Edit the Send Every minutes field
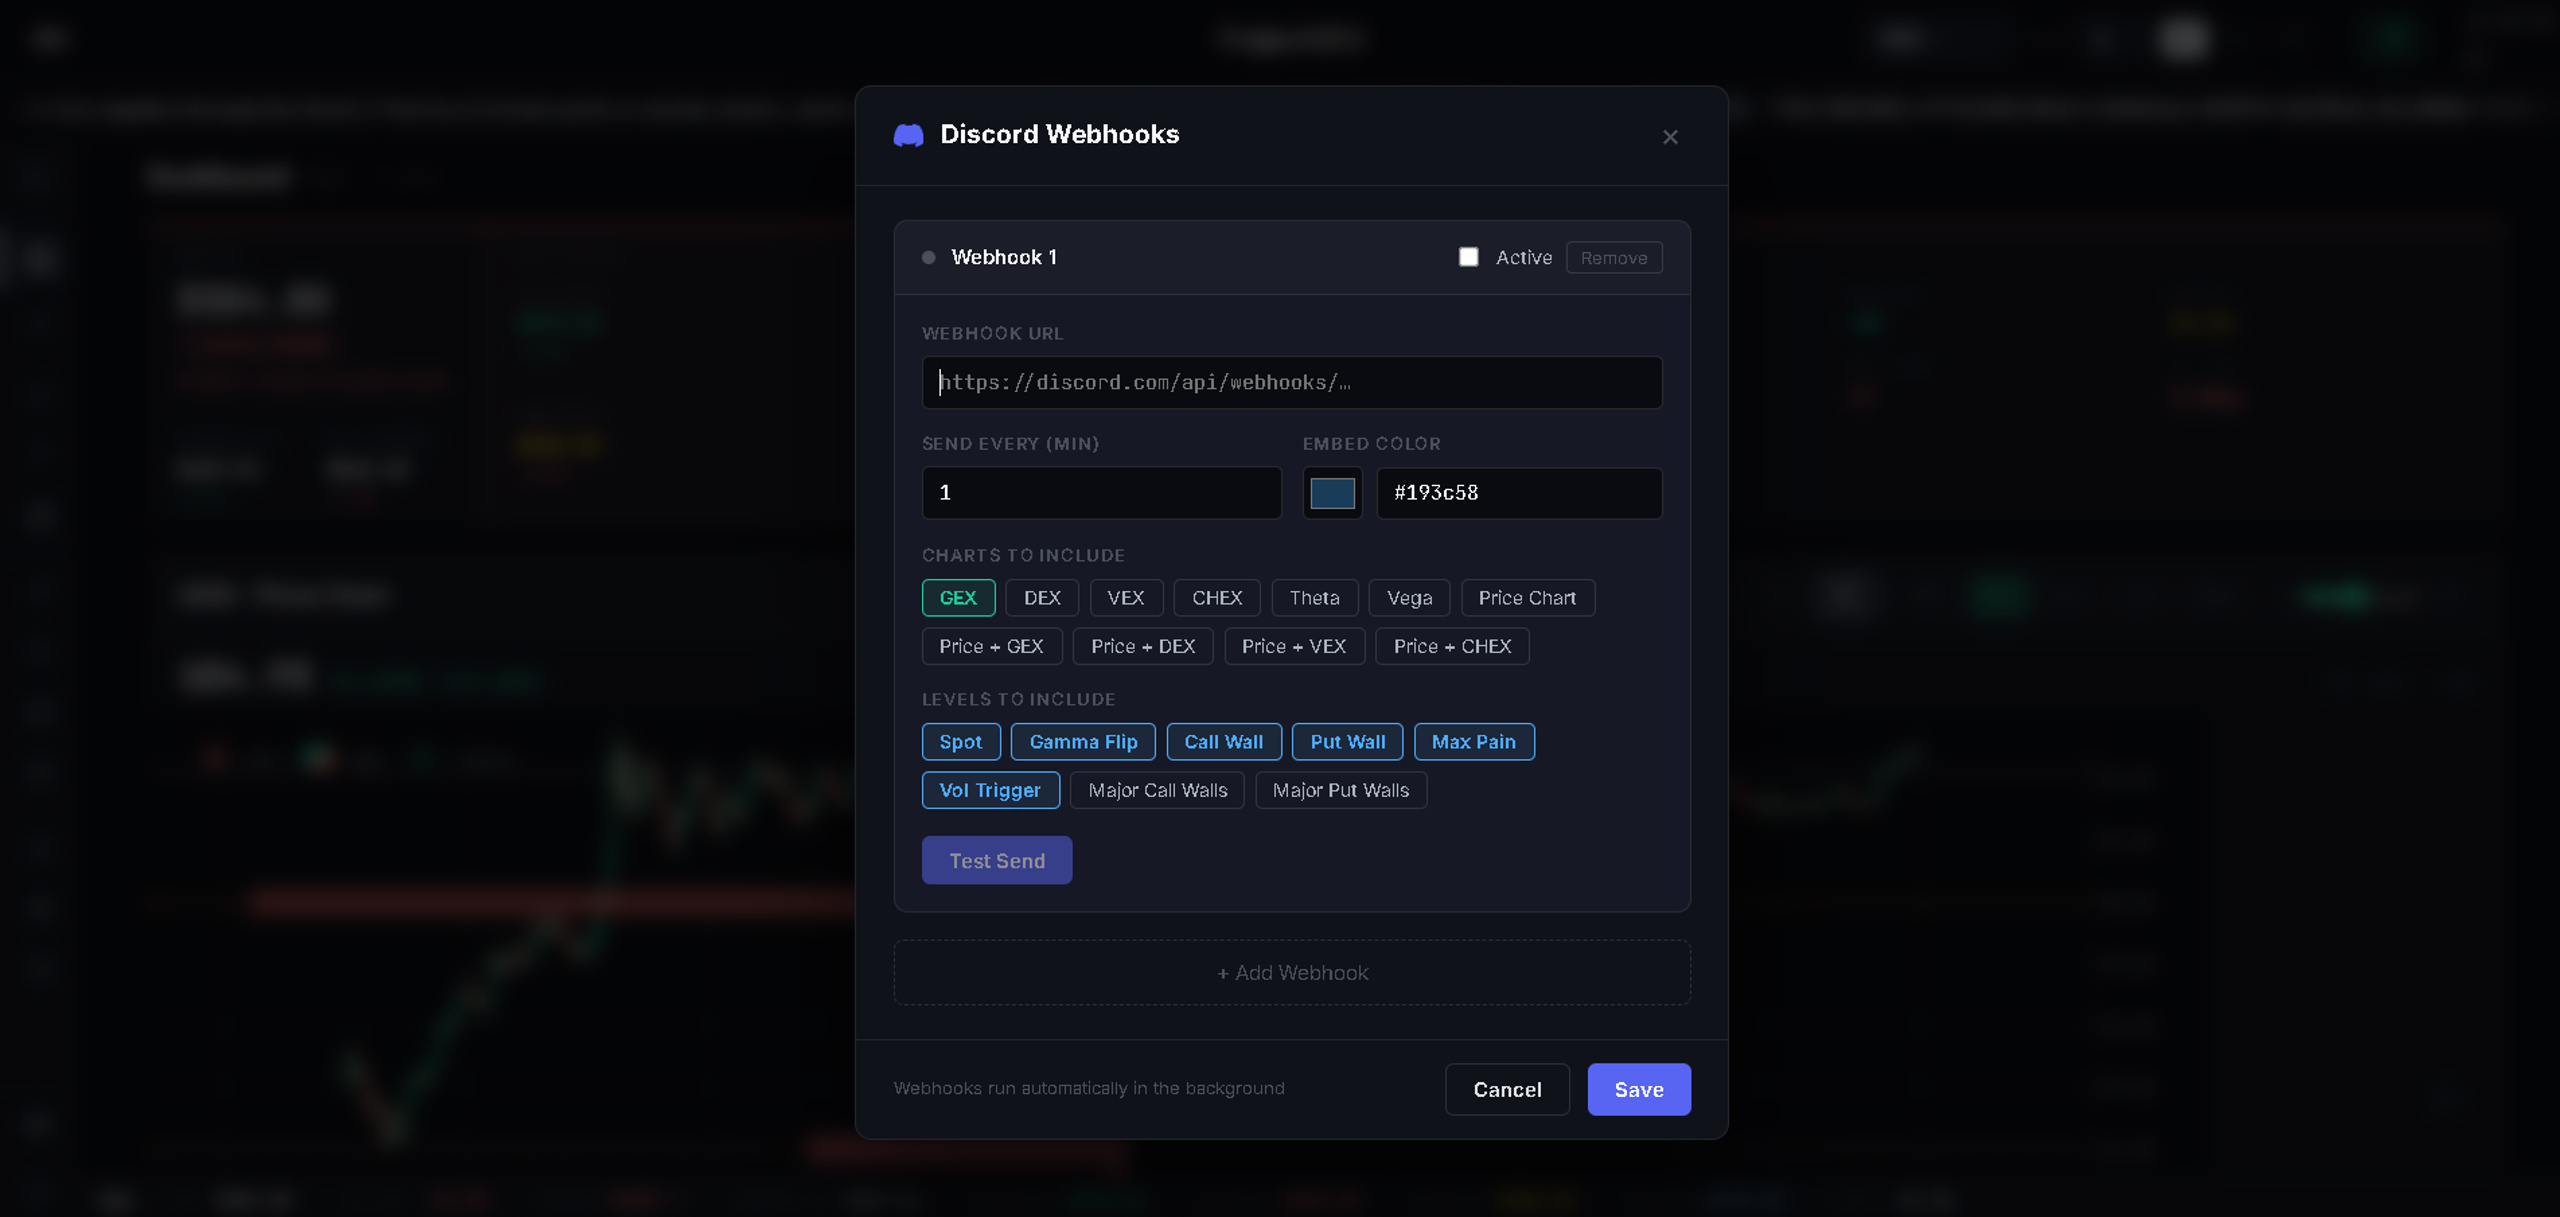The width and height of the screenshot is (2560, 1217). coord(1101,492)
